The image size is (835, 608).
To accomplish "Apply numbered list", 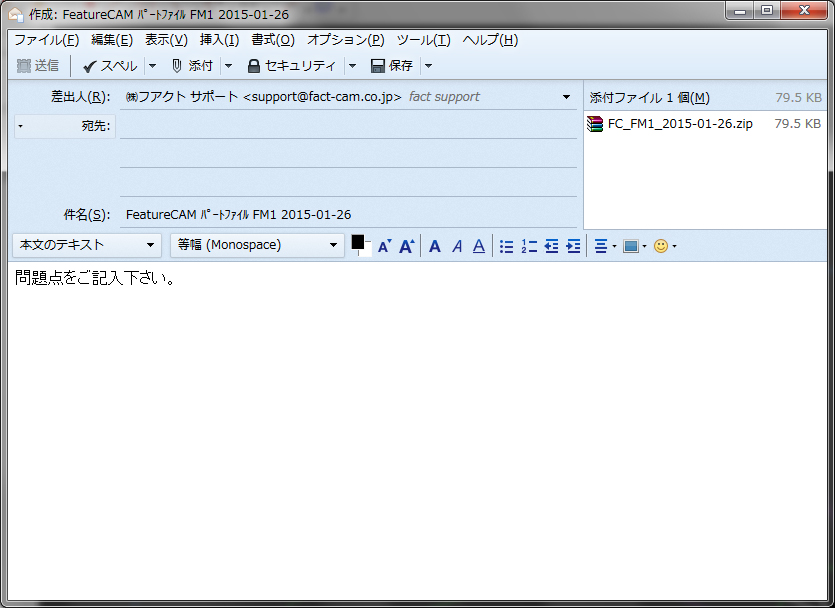I will coord(529,246).
